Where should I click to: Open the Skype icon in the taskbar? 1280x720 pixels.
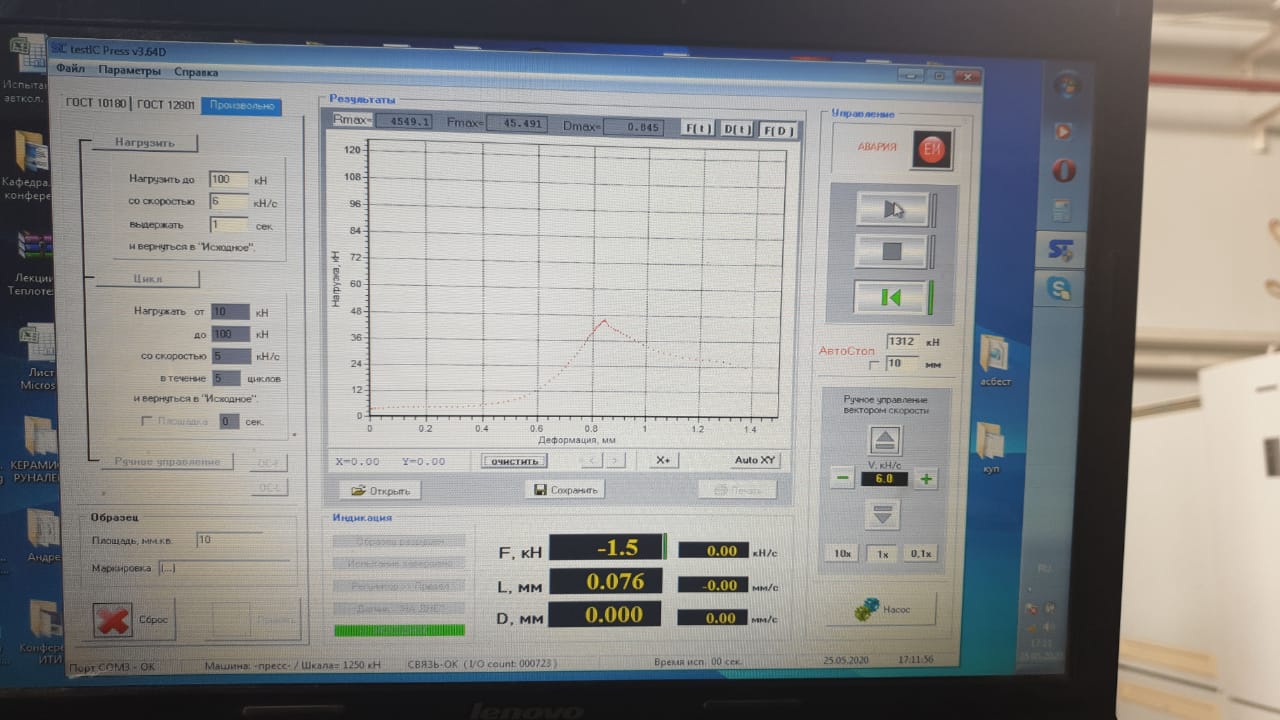point(1059,290)
